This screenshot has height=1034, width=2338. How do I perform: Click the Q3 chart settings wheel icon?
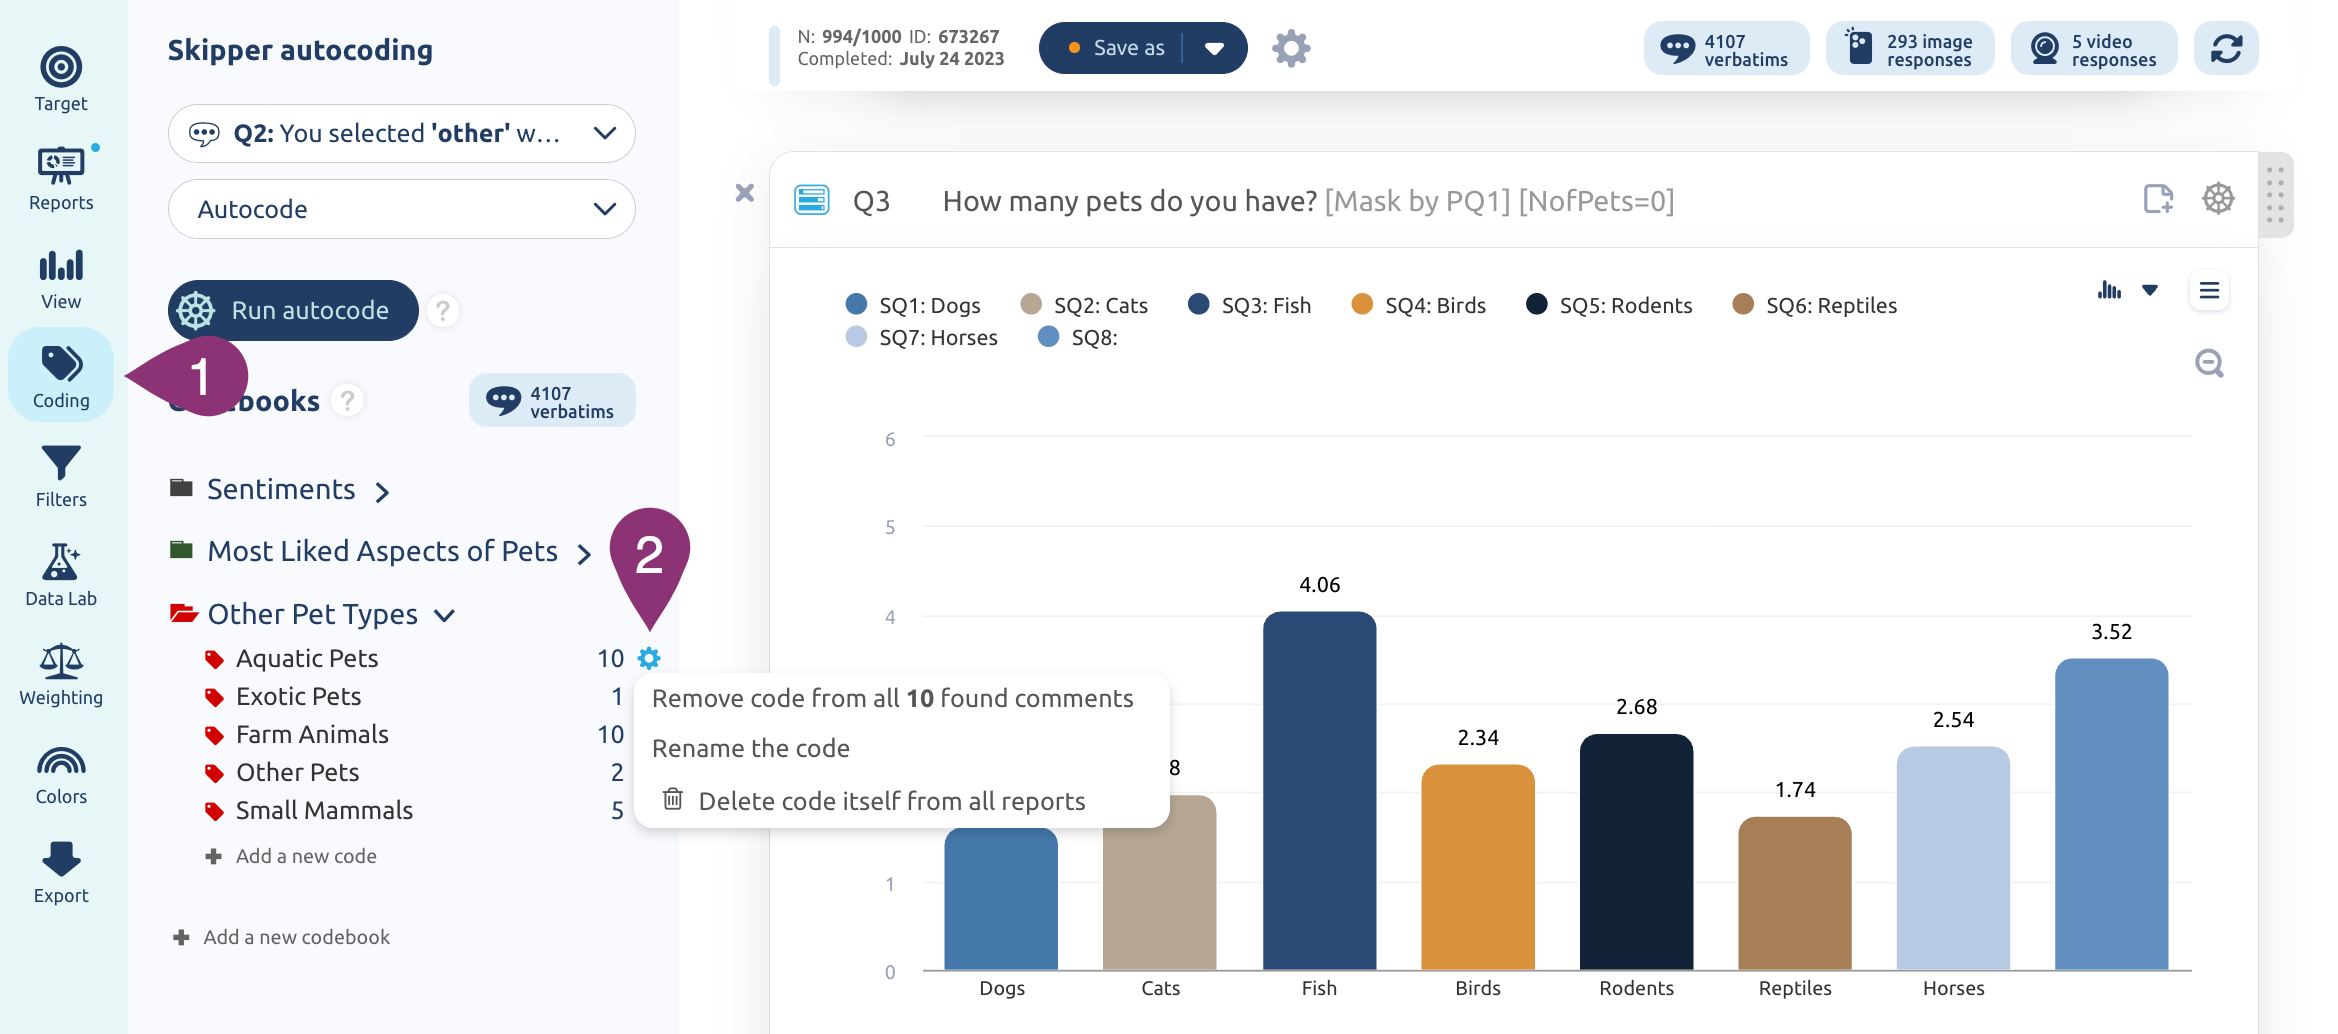tap(2218, 199)
